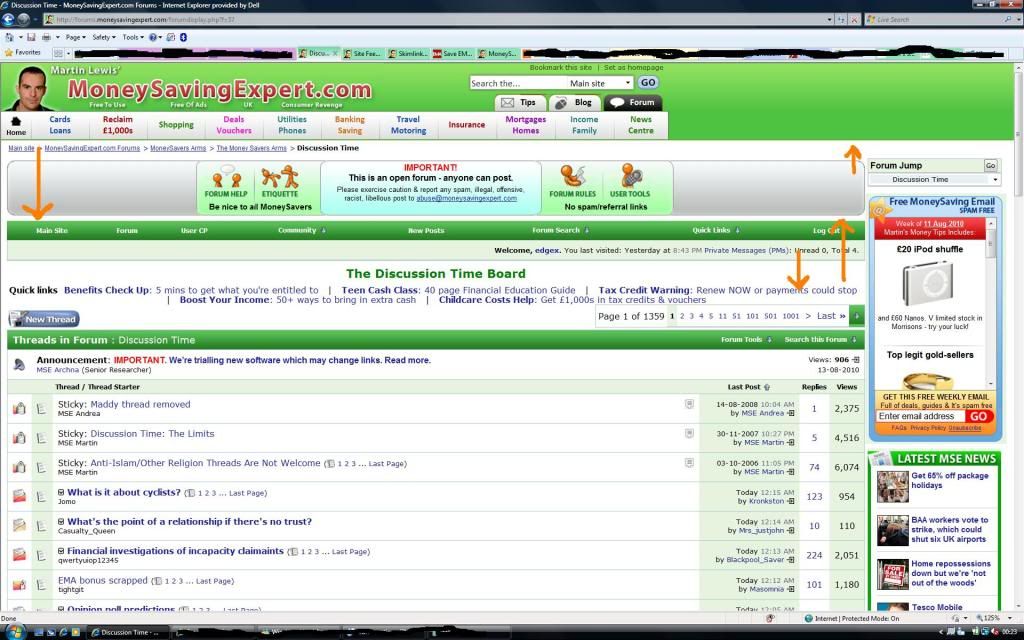Image resolution: width=1024 pixels, height=640 pixels.
Task: Click the email preview box scrollbar
Action: (991, 302)
